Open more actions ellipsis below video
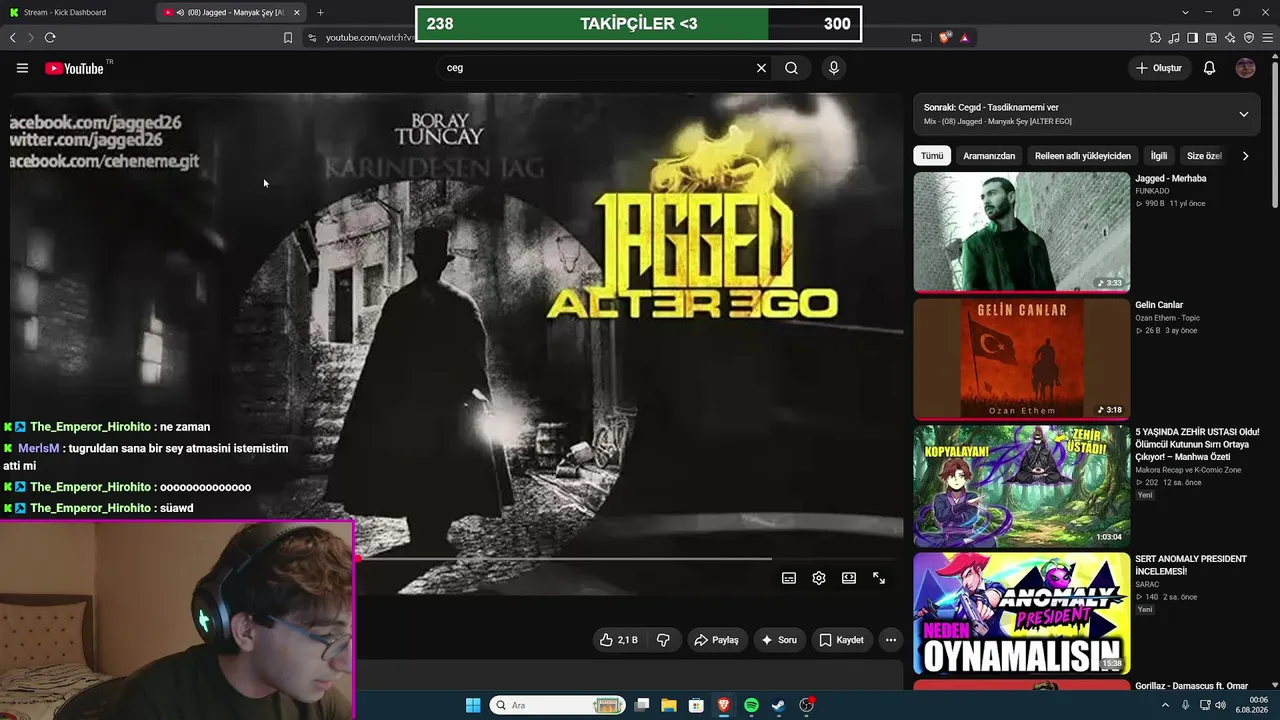The height and width of the screenshot is (720, 1280). [891, 640]
